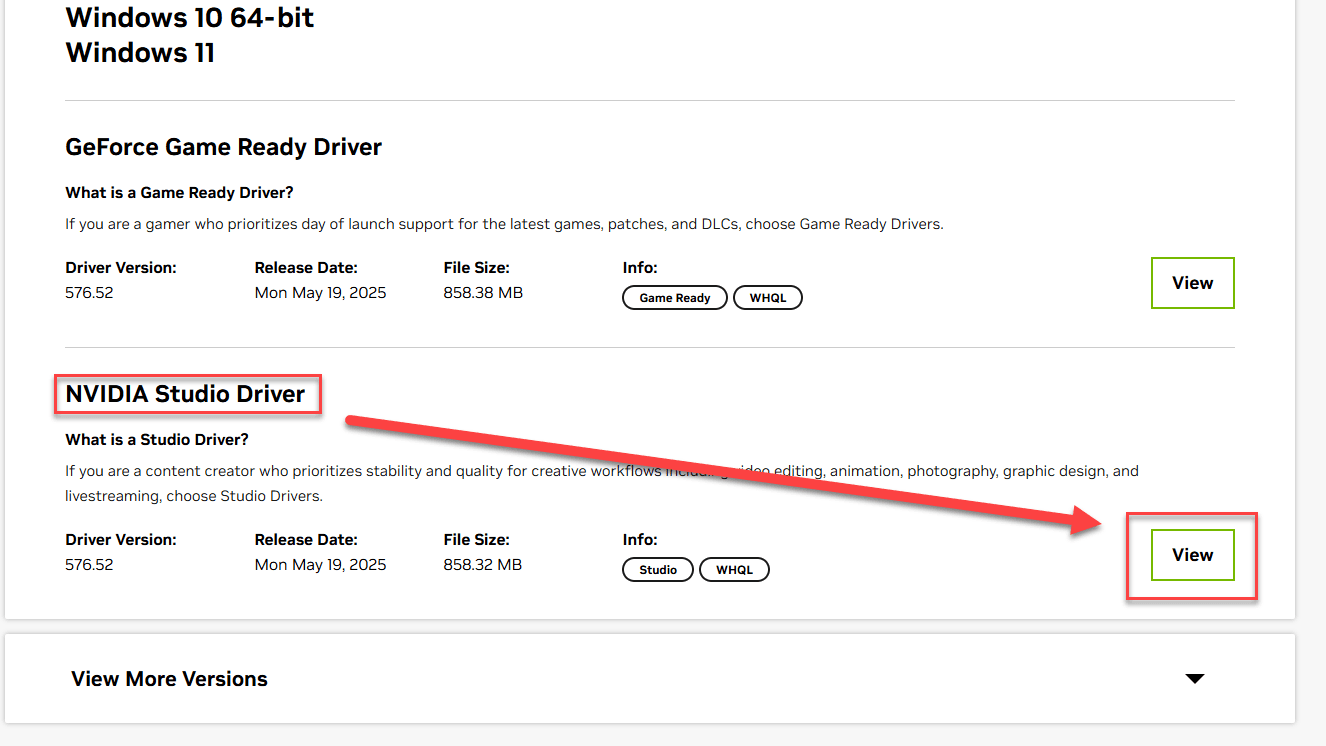Screen dimensions: 1326x746
Task: Select WHQL badge in Studio Driver row
Action: pyautogui.click(x=734, y=570)
